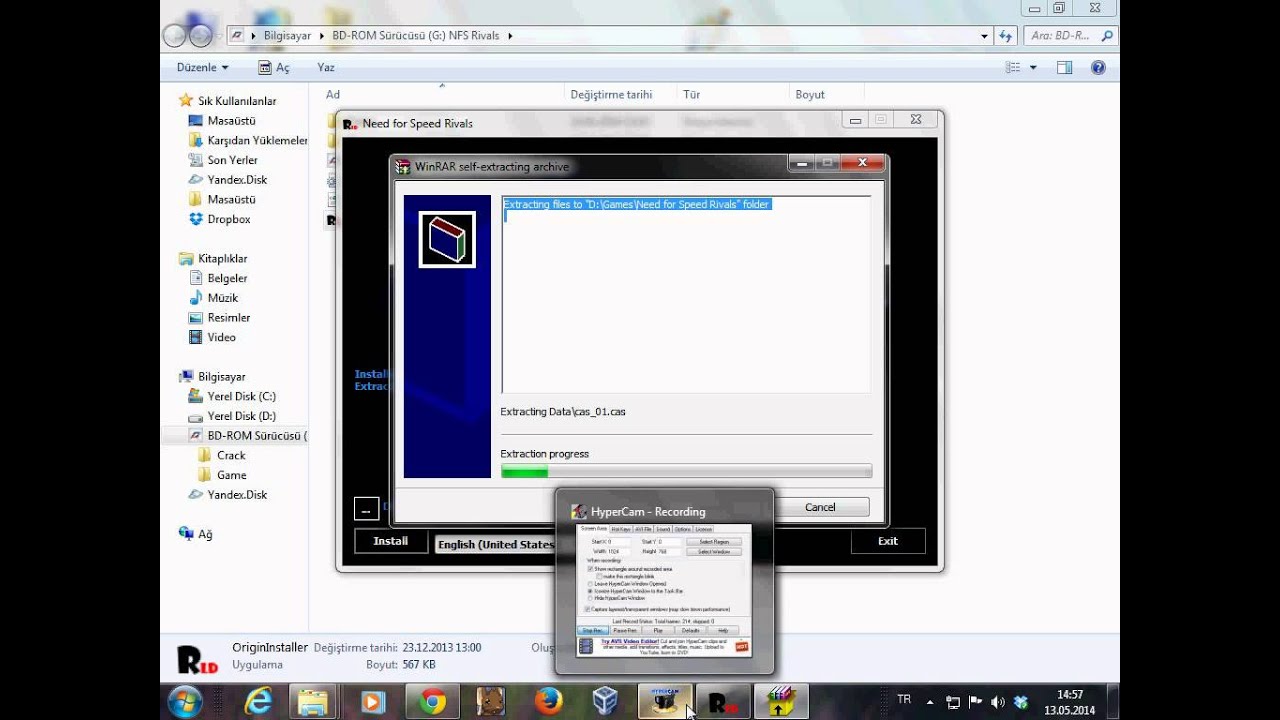Select Kitaplıklar in navigation pane

(222, 258)
